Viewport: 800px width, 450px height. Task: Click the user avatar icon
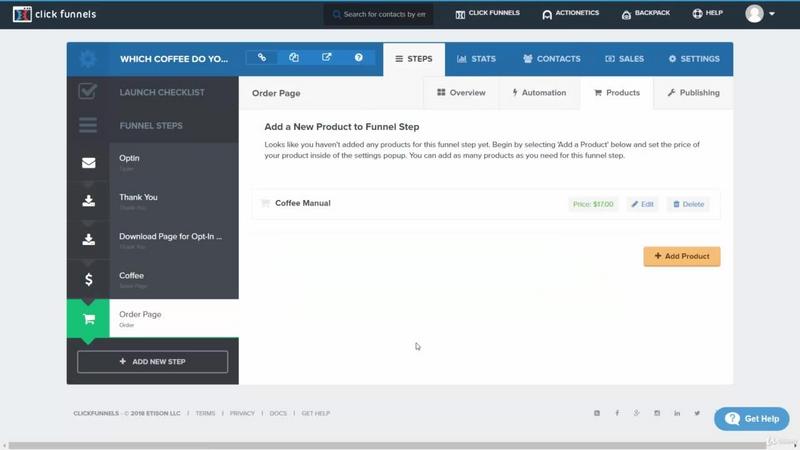coord(754,14)
